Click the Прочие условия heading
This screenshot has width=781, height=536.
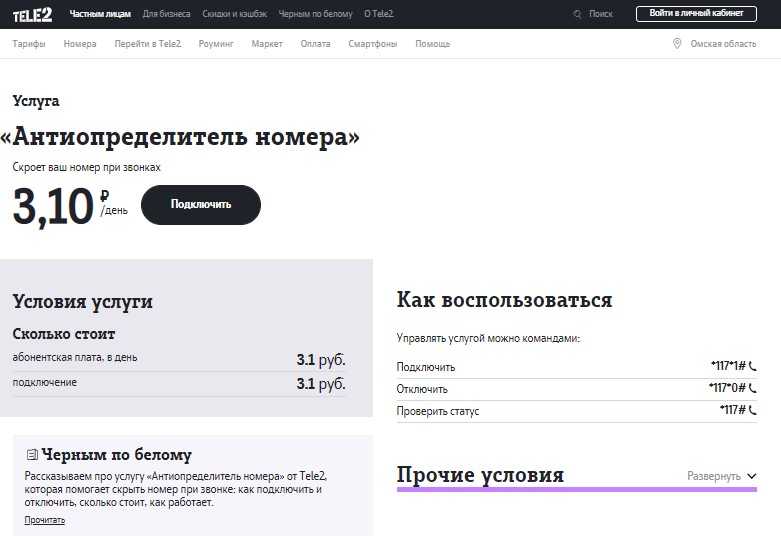point(480,475)
